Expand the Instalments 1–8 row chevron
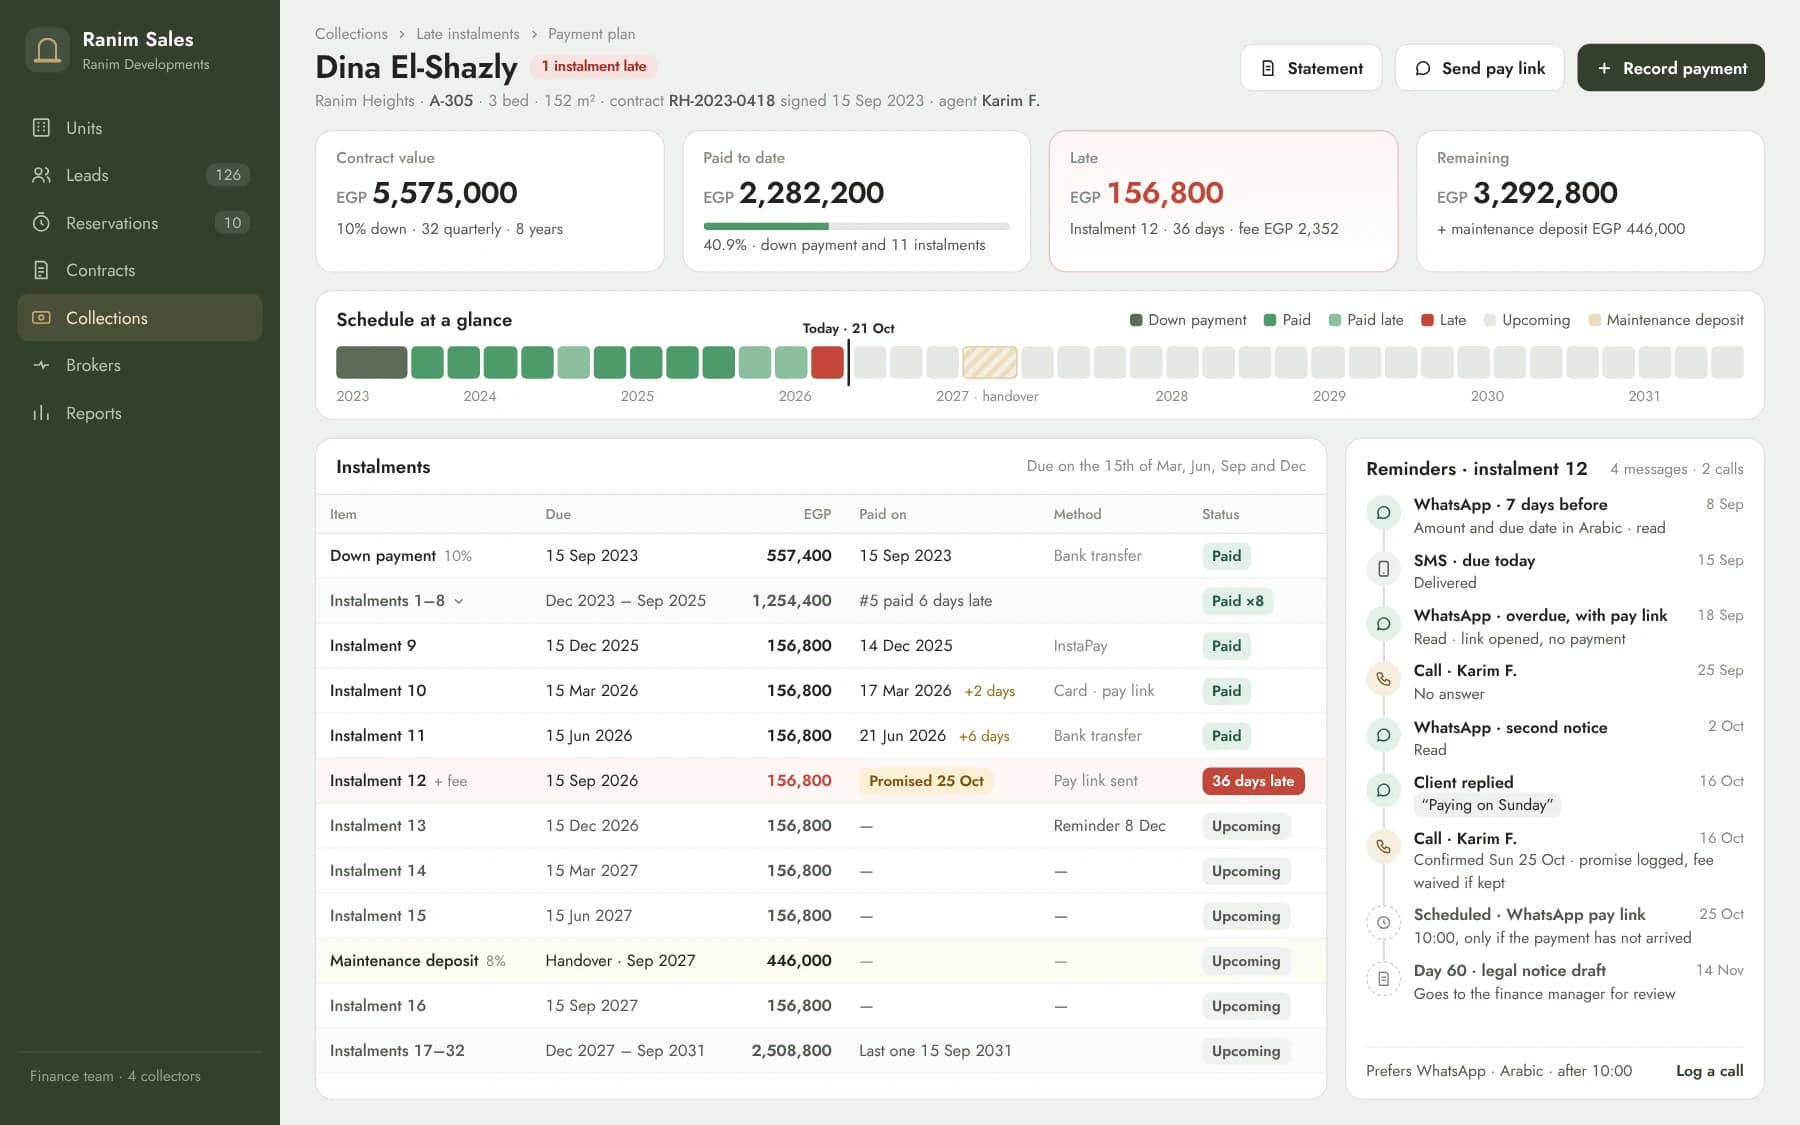 pyautogui.click(x=459, y=601)
